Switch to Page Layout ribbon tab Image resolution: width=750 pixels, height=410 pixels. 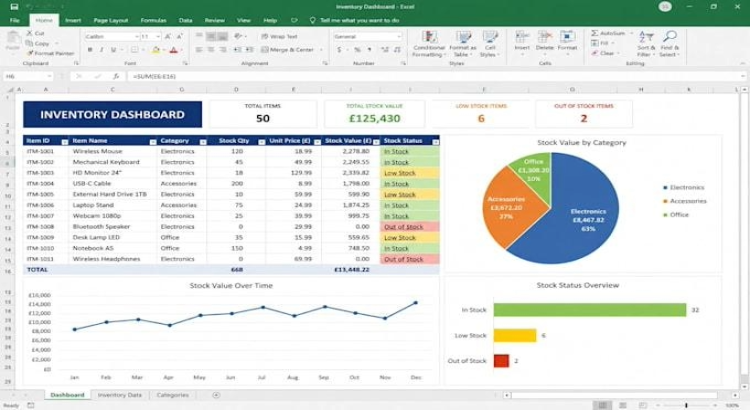[111, 21]
